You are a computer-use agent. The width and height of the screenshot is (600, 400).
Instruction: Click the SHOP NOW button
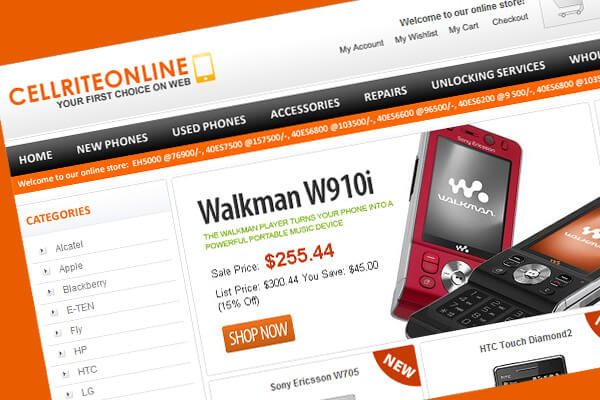[x=258, y=333]
